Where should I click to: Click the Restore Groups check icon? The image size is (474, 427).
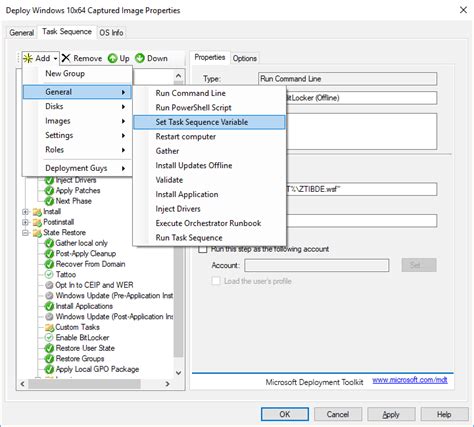click(x=49, y=359)
